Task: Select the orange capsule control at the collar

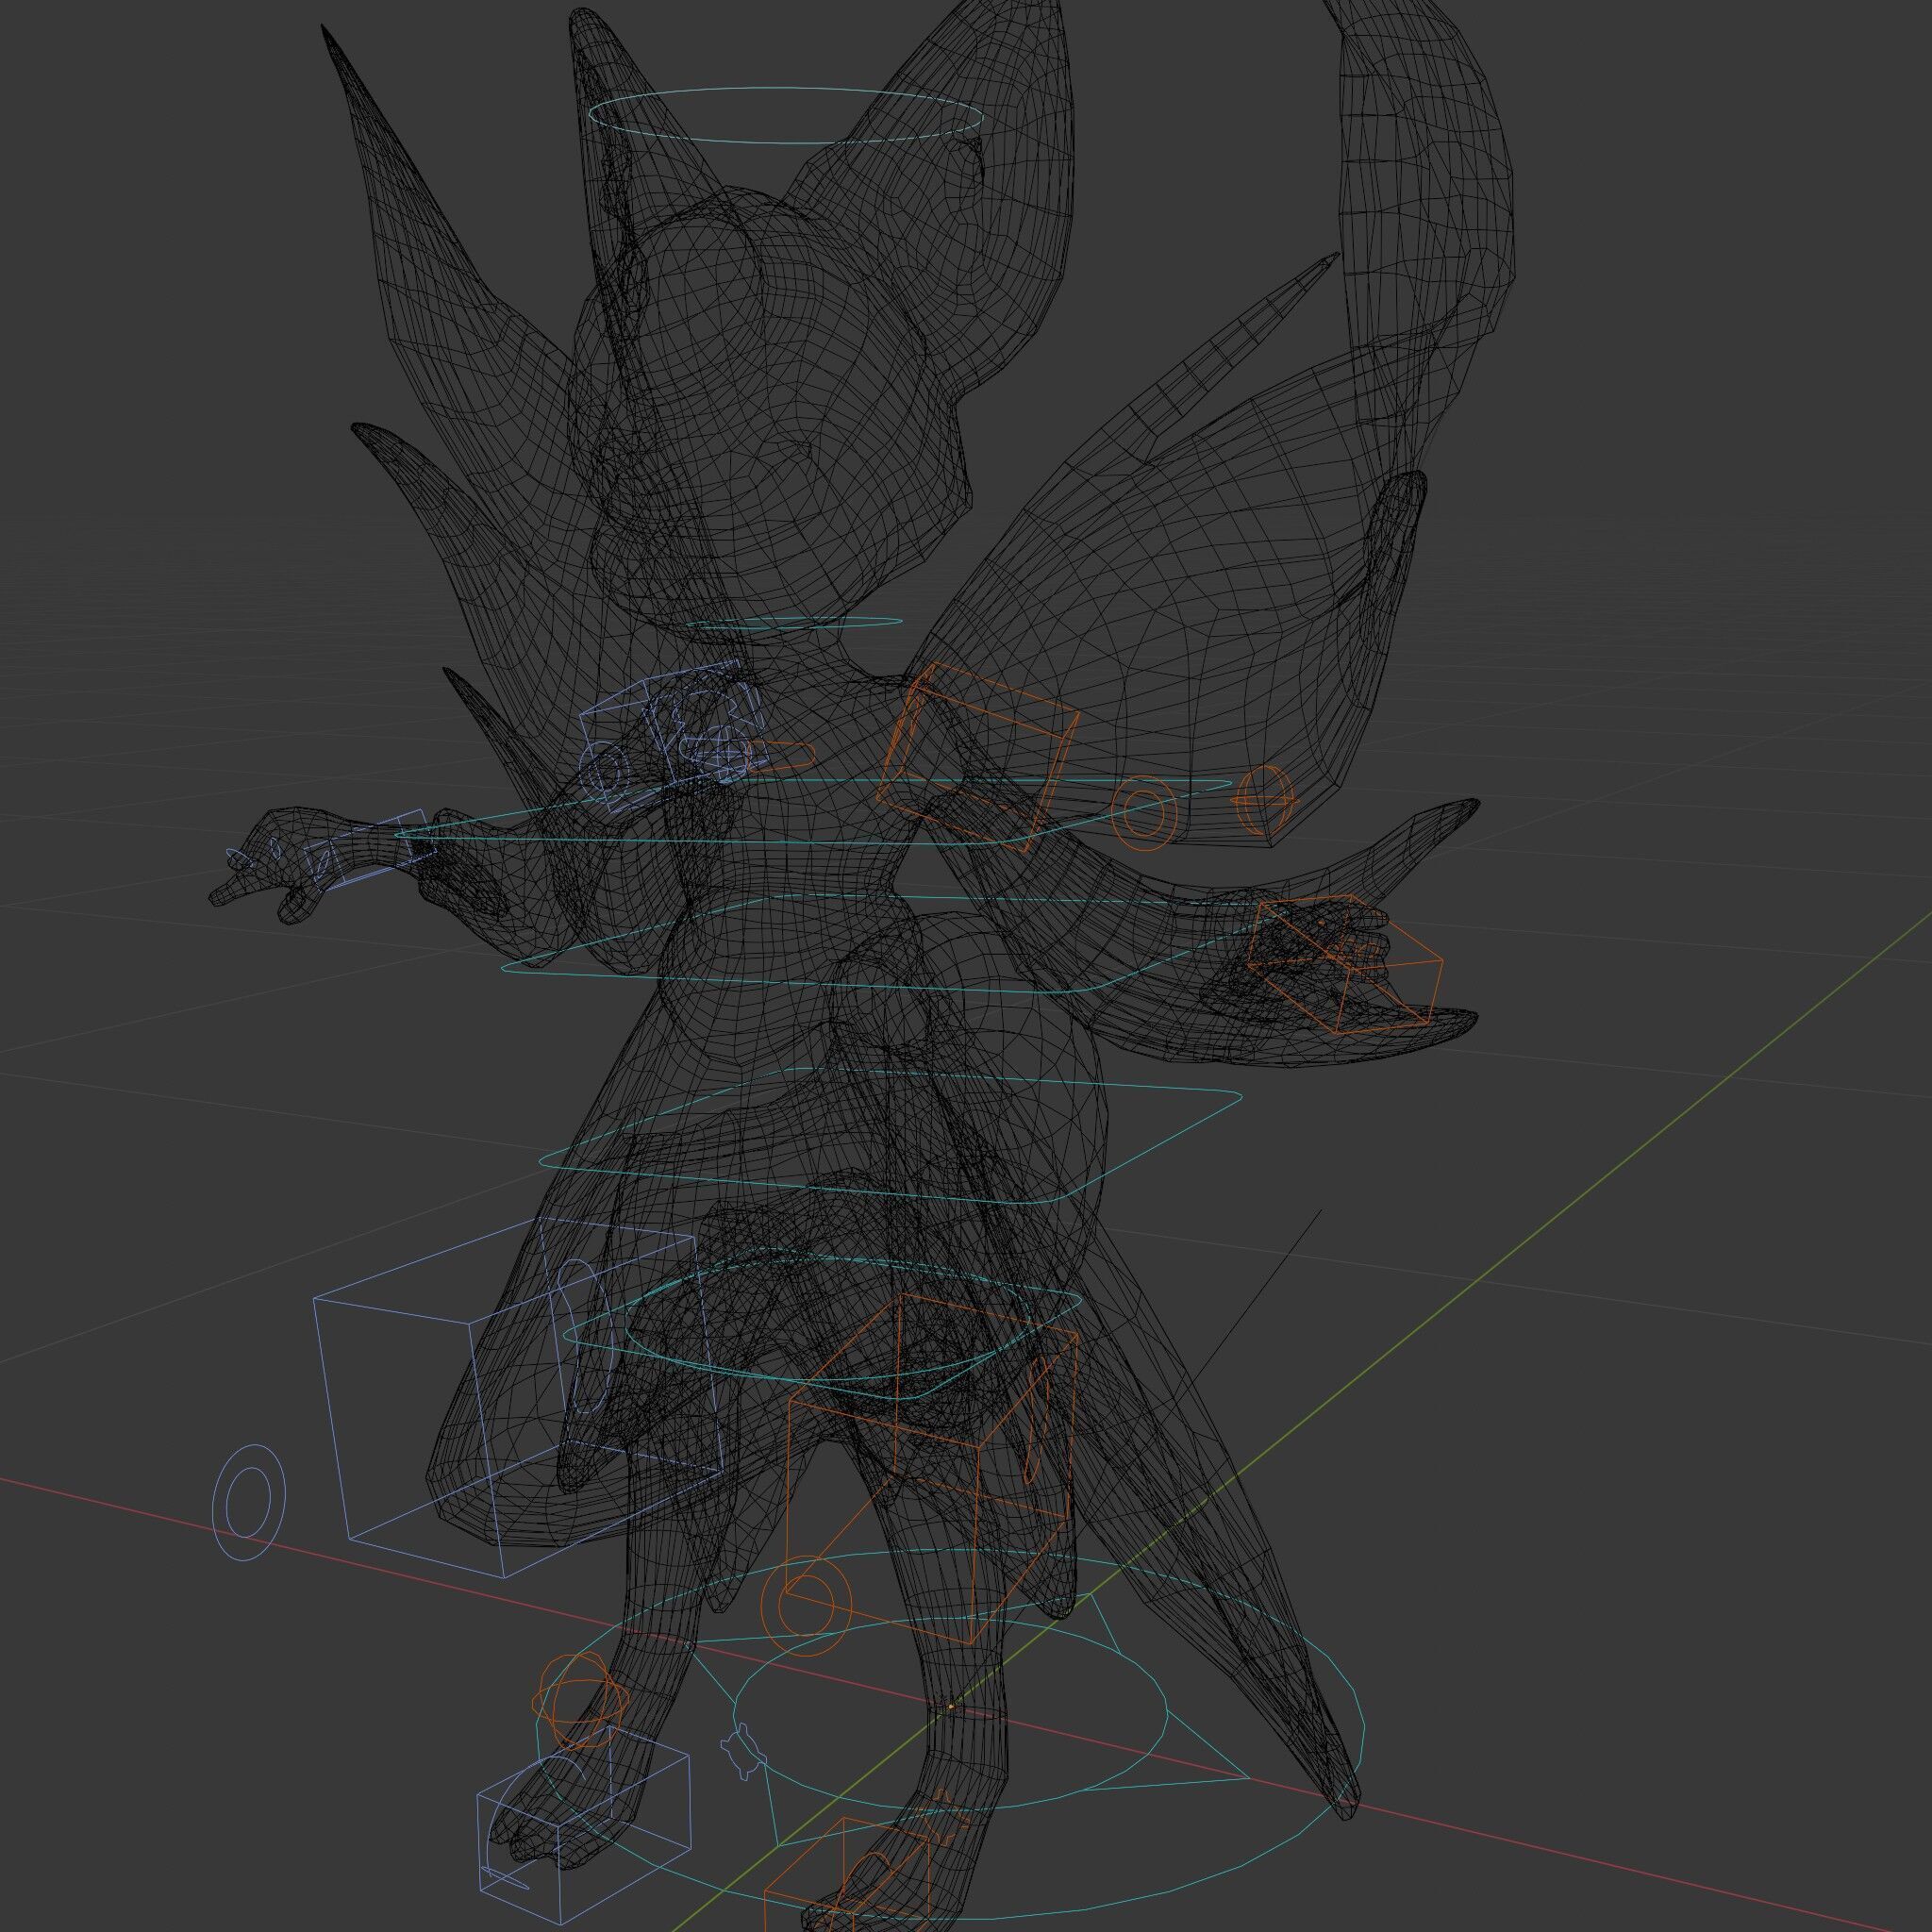Action: click(x=783, y=755)
